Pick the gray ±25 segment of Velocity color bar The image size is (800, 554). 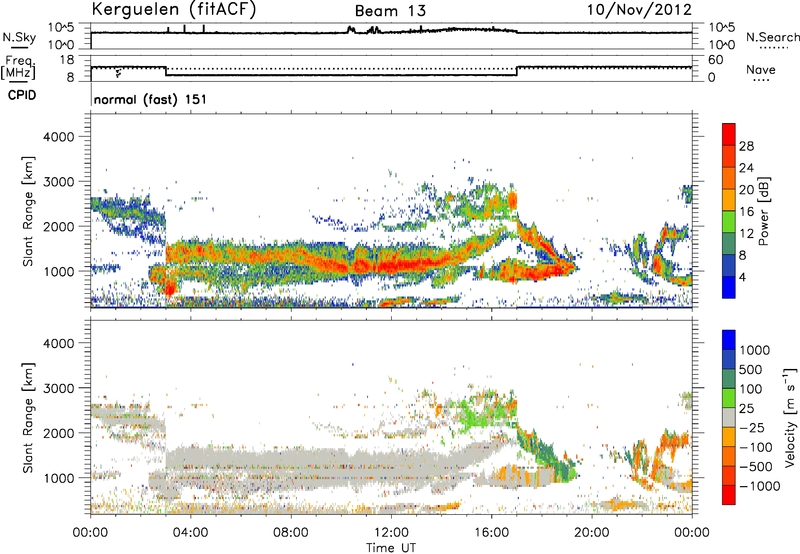pyautogui.click(x=729, y=417)
